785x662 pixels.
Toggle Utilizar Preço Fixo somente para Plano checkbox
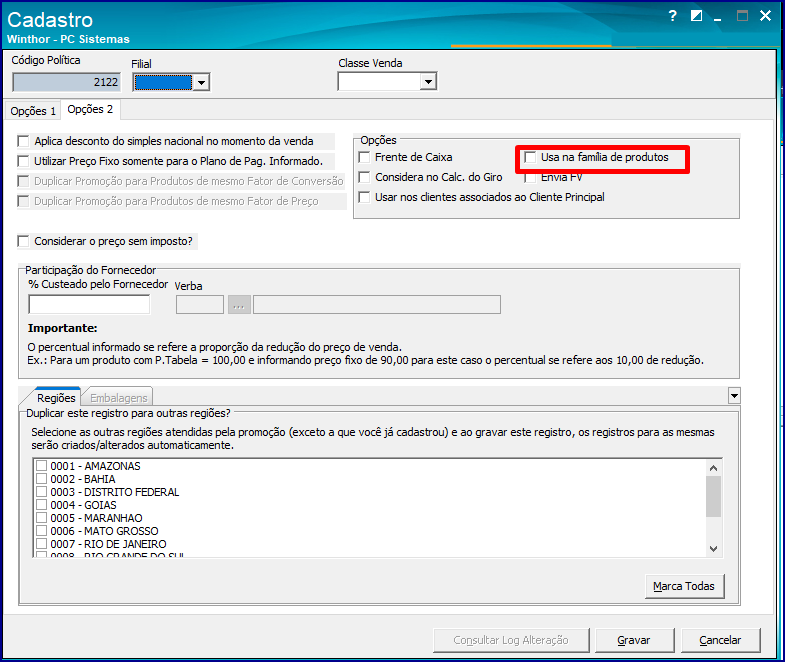tap(23, 161)
